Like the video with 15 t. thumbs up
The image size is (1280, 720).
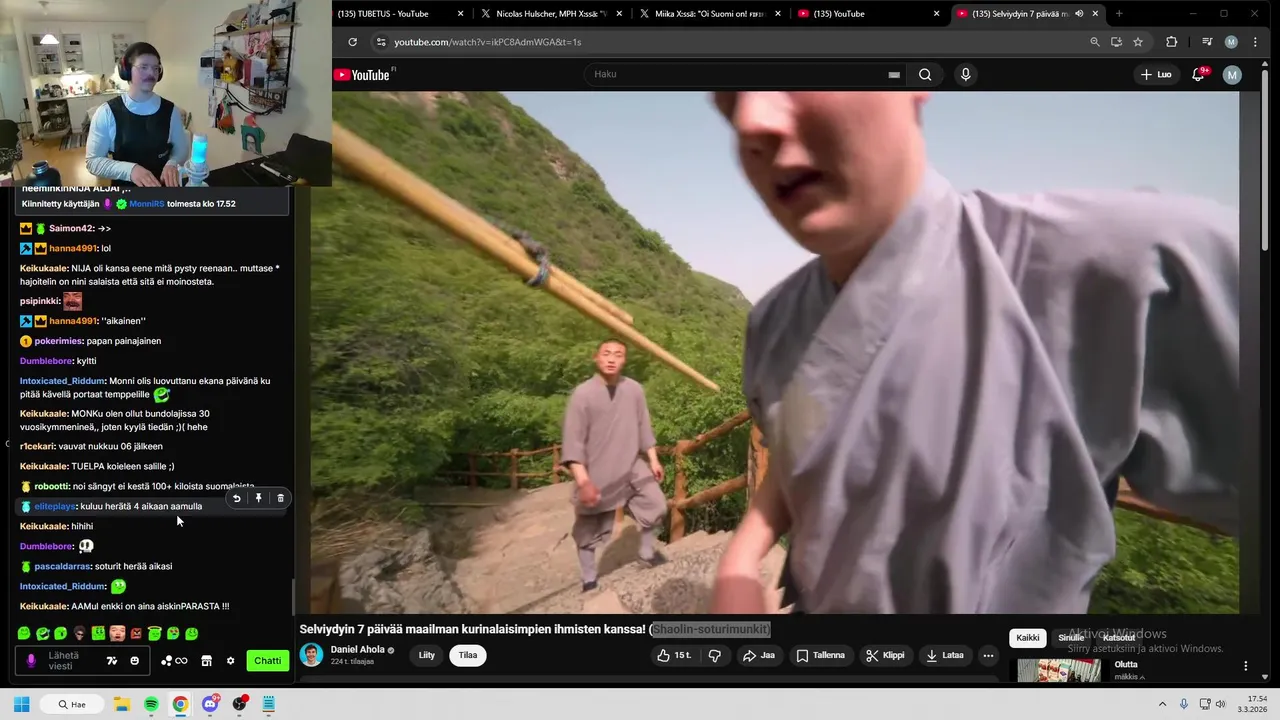[x=673, y=656]
